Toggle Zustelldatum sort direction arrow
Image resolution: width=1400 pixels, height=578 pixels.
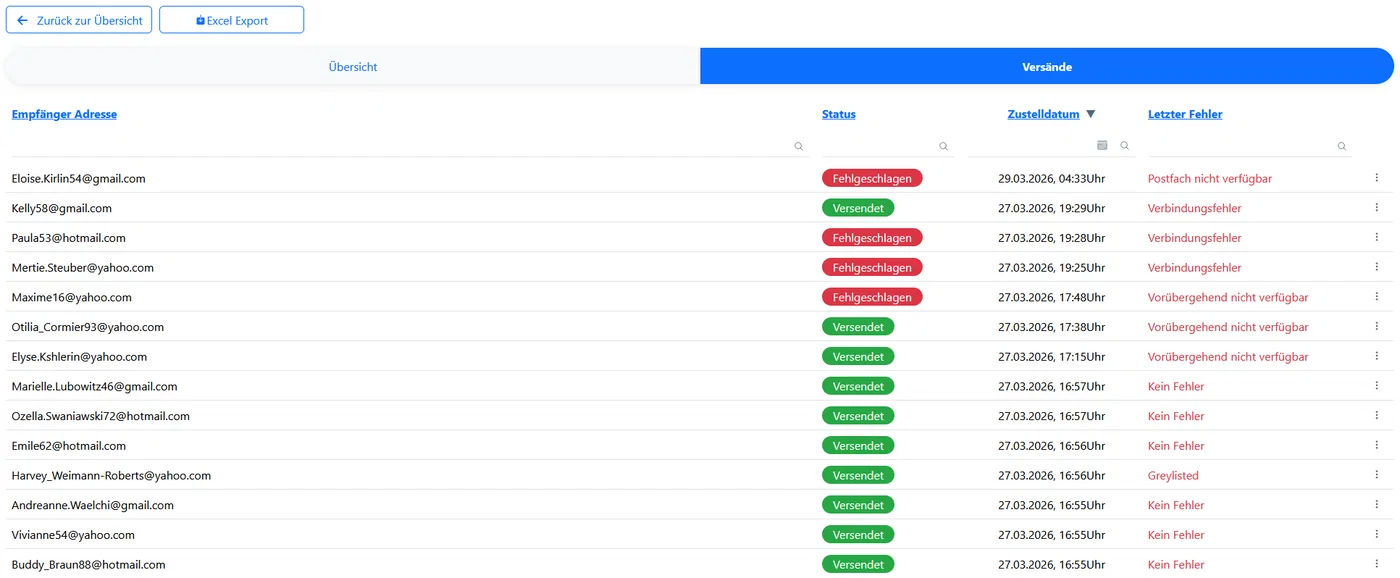[1091, 114]
